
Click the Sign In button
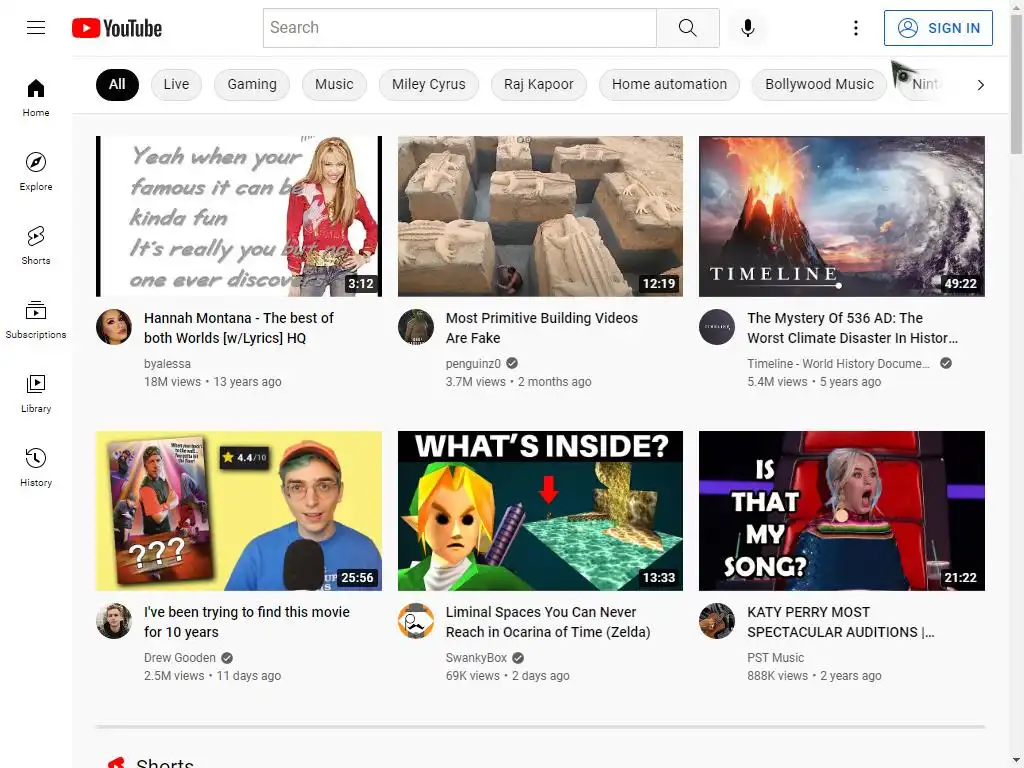(938, 28)
